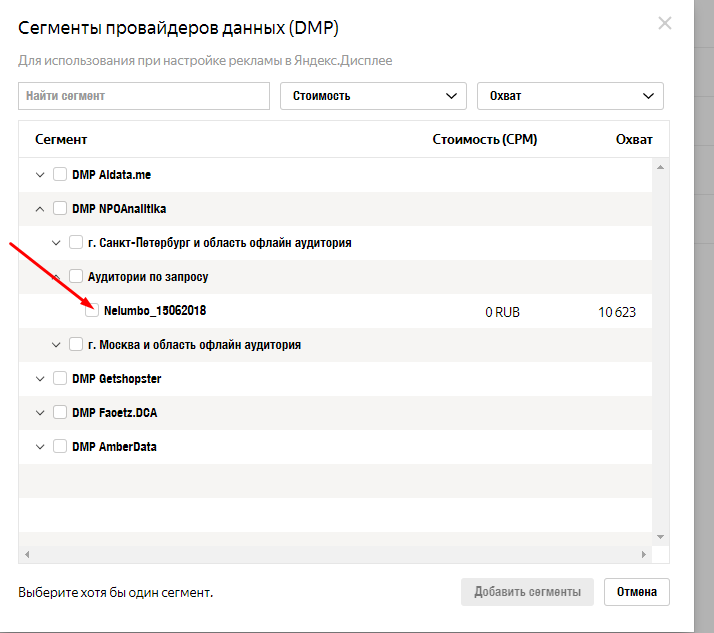Screen dimensions: 714x633
Task: Expand г. Москва и область node
Action: coord(56,345)
